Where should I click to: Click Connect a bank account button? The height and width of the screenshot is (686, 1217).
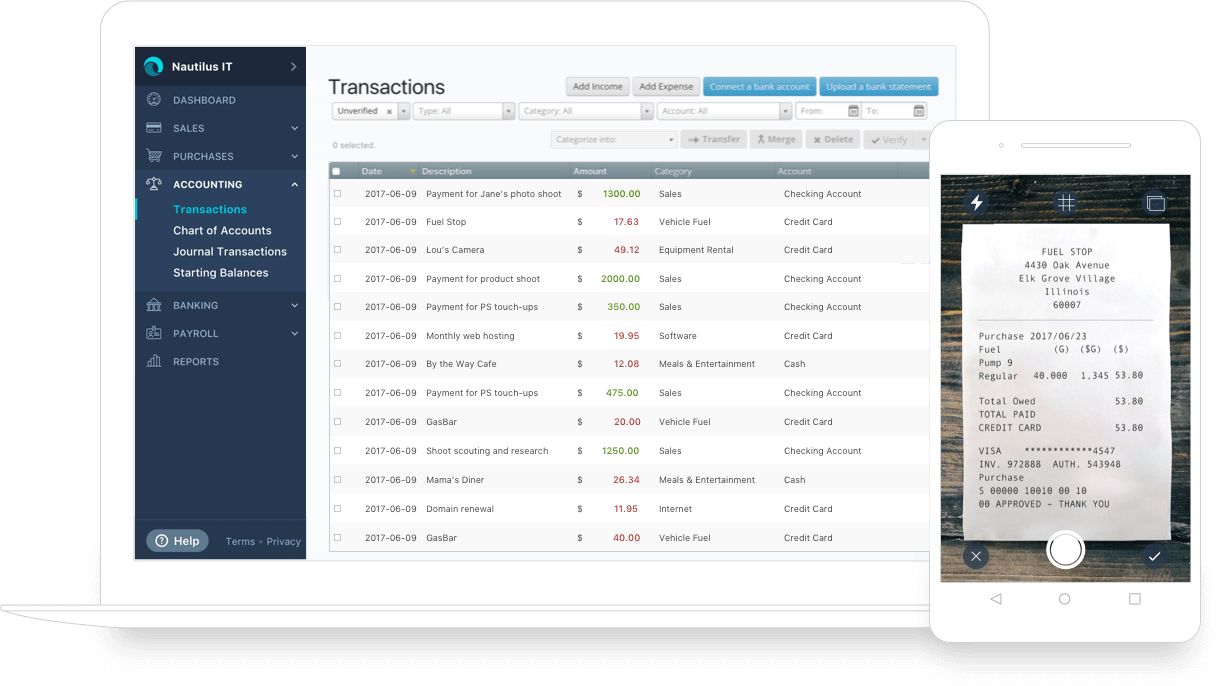click(759, 87)
